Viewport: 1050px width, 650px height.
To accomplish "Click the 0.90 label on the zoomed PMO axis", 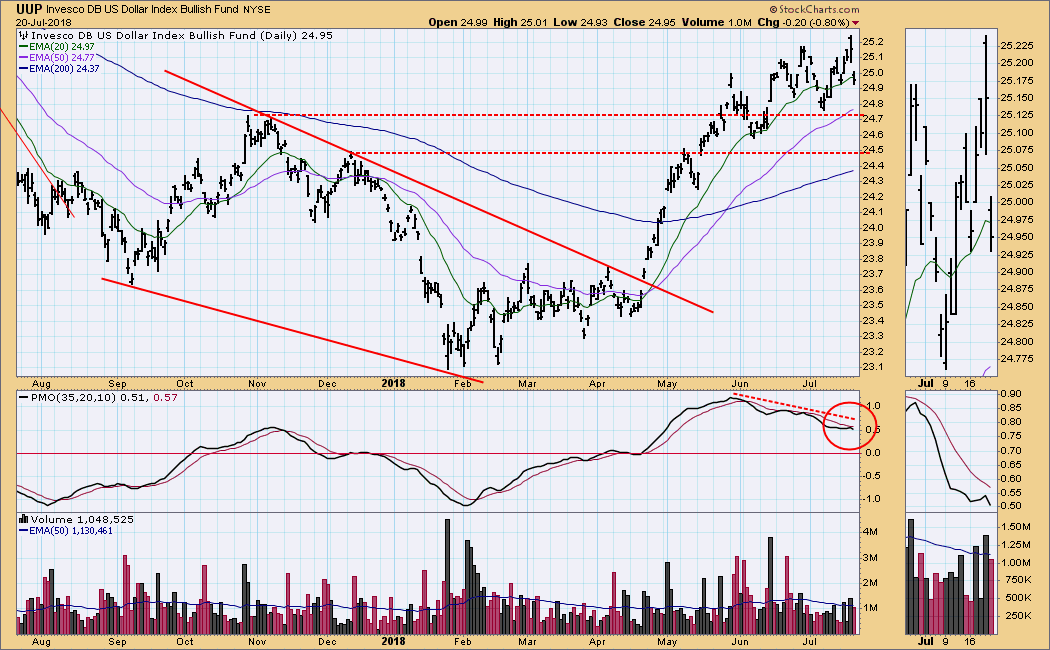I will coord(1010,394).
